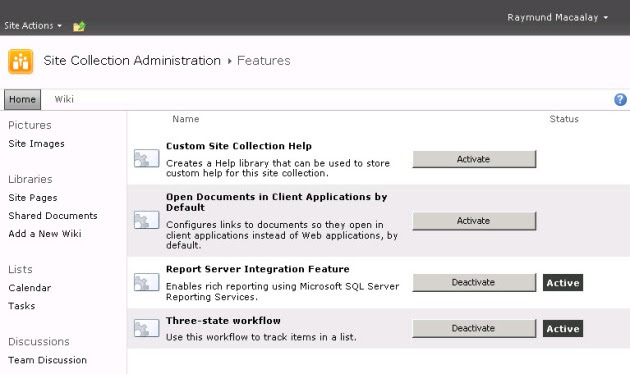Expand the Raymund Macaalay user menu
630x374 pixels.
click(557, 17)
